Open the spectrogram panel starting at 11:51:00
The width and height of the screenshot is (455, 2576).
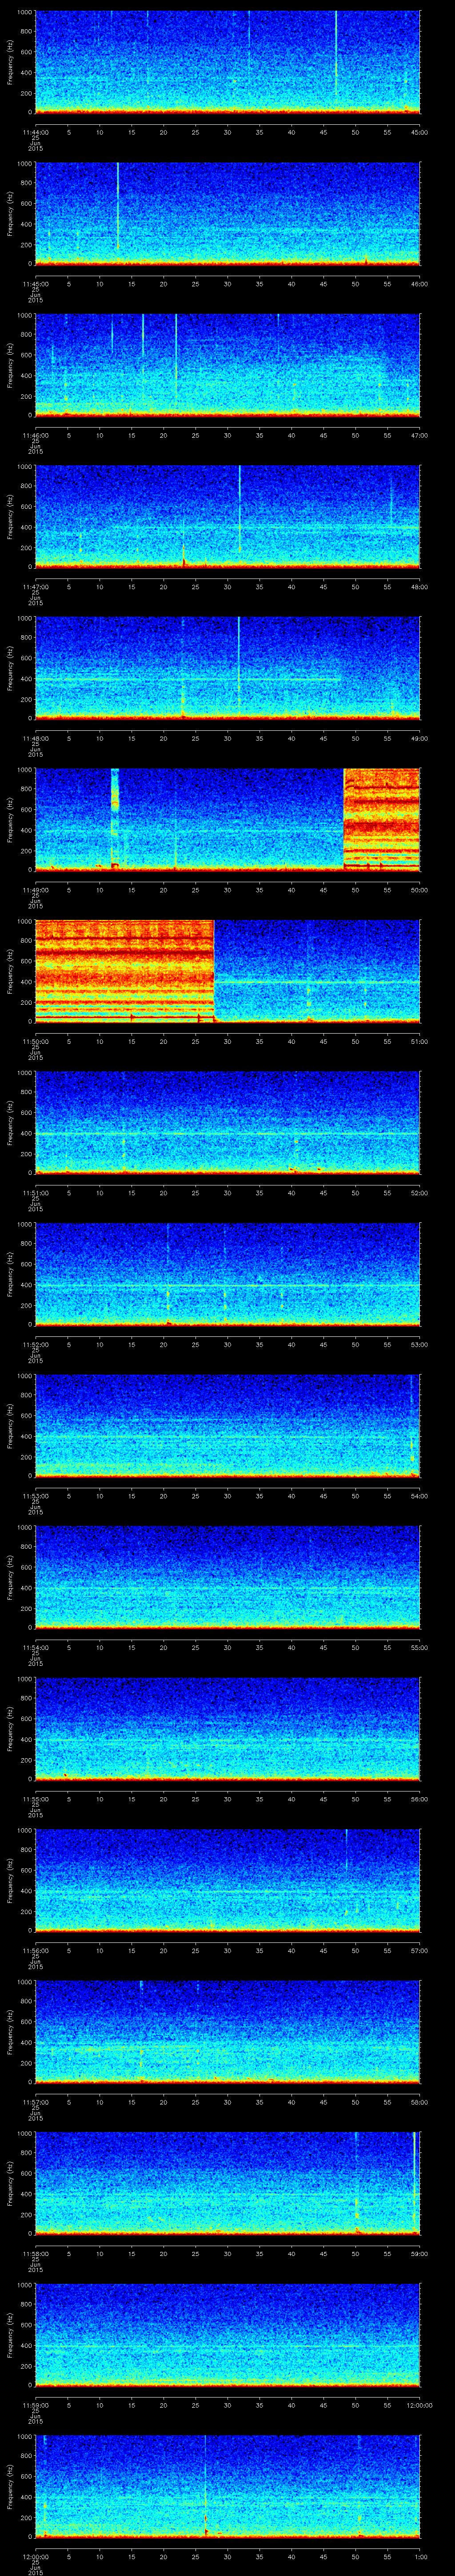(227, 1122)
